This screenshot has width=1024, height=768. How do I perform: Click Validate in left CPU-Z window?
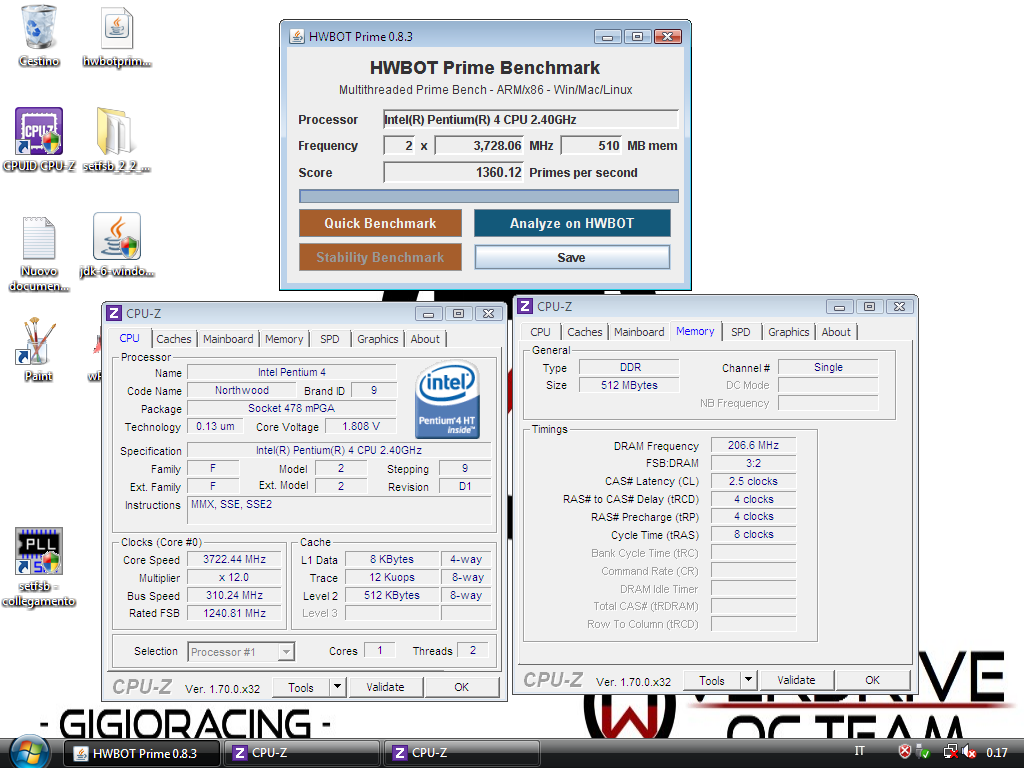pyautogui.click(x=385, y=687)
